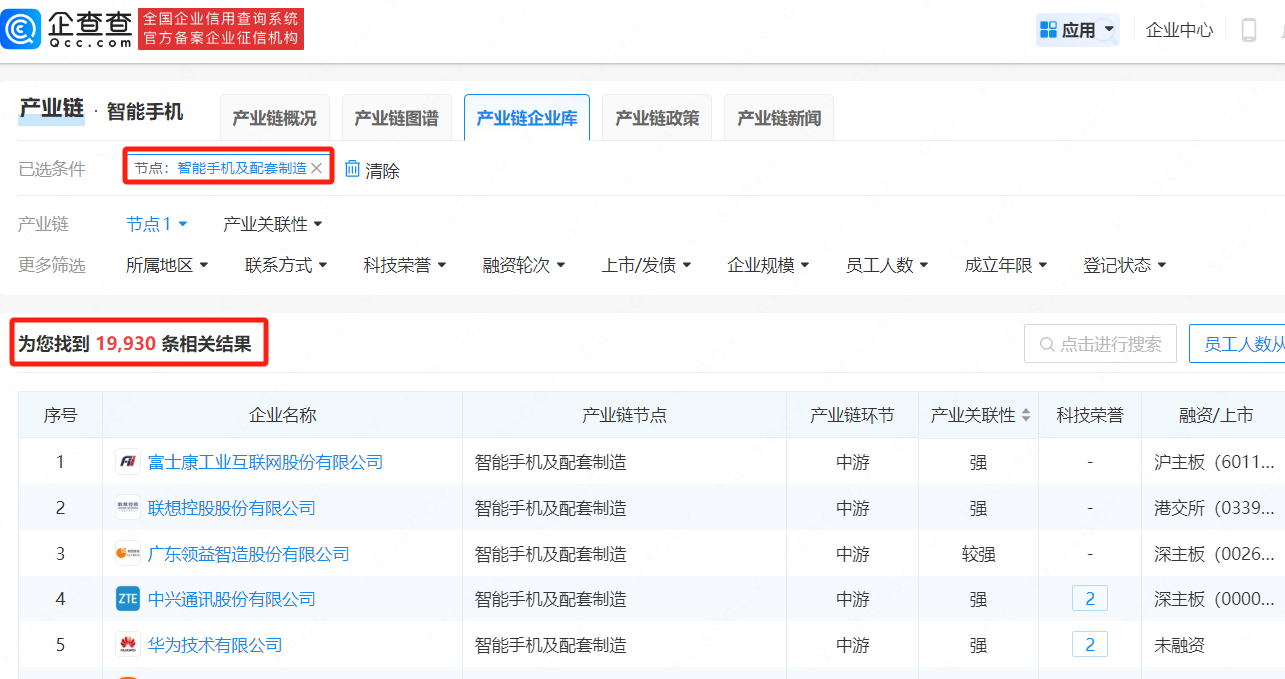Click the ZTE logo in row 4
This screenshot has width=1285, height=679.
tap(127, 599)
